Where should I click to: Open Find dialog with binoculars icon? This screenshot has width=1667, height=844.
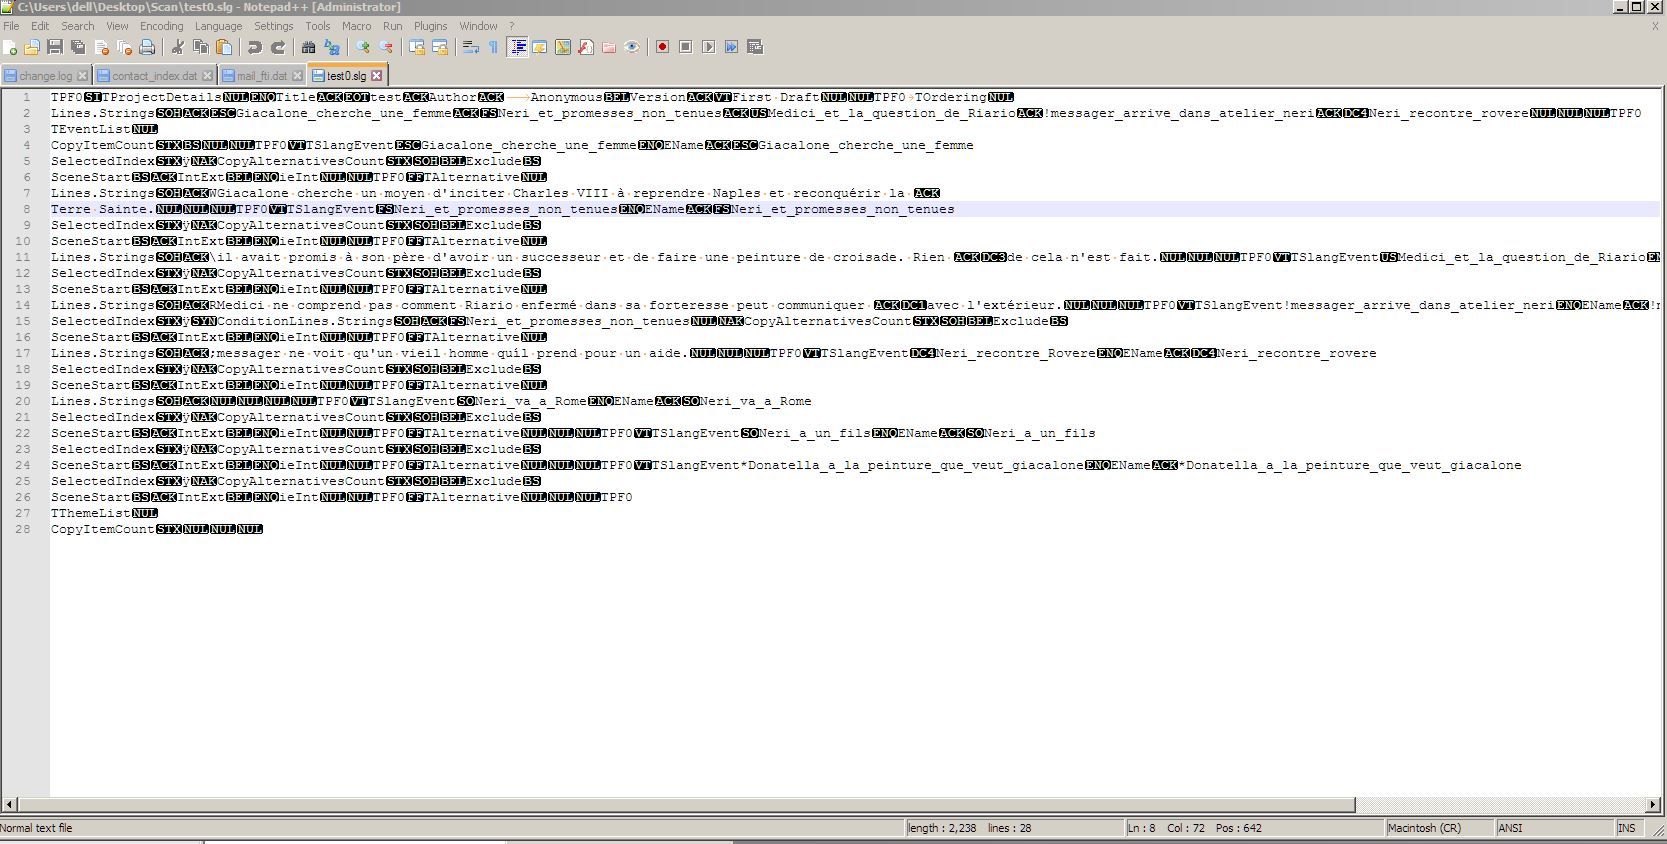pyautogui.click(x=308, y=47)
